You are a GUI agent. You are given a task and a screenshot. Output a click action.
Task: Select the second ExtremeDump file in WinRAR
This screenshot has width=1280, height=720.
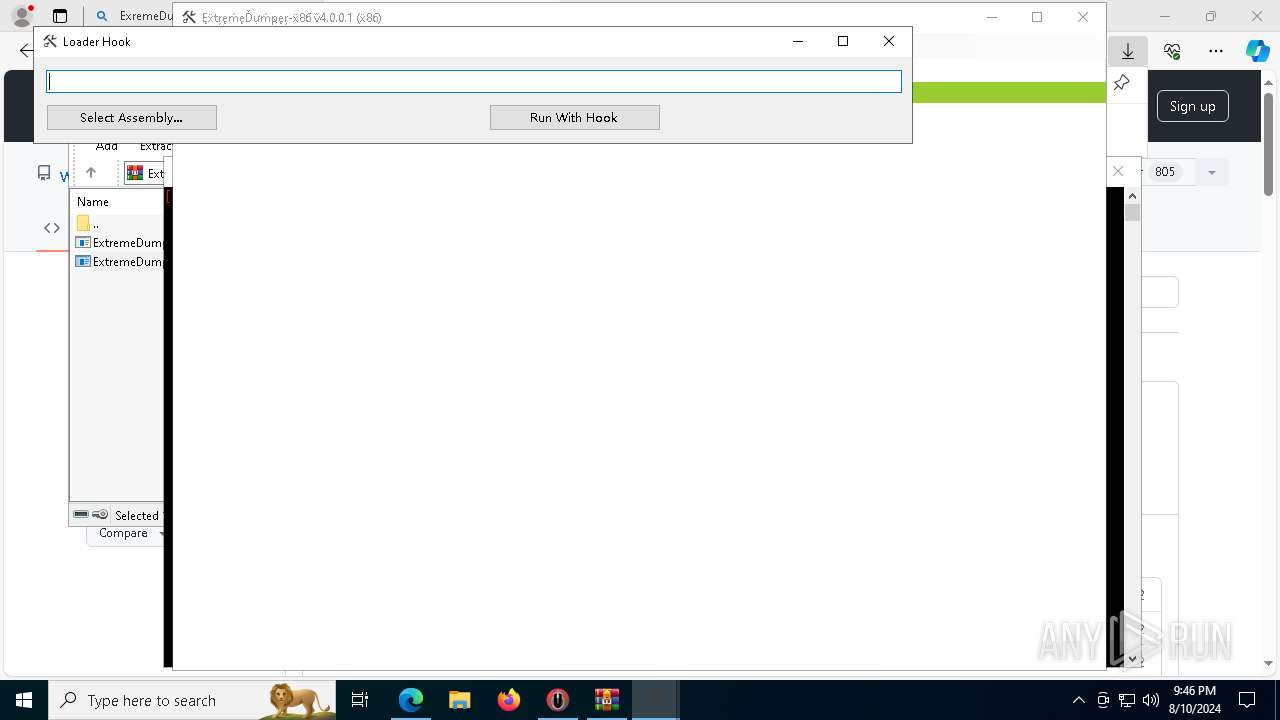coord(119,262)
